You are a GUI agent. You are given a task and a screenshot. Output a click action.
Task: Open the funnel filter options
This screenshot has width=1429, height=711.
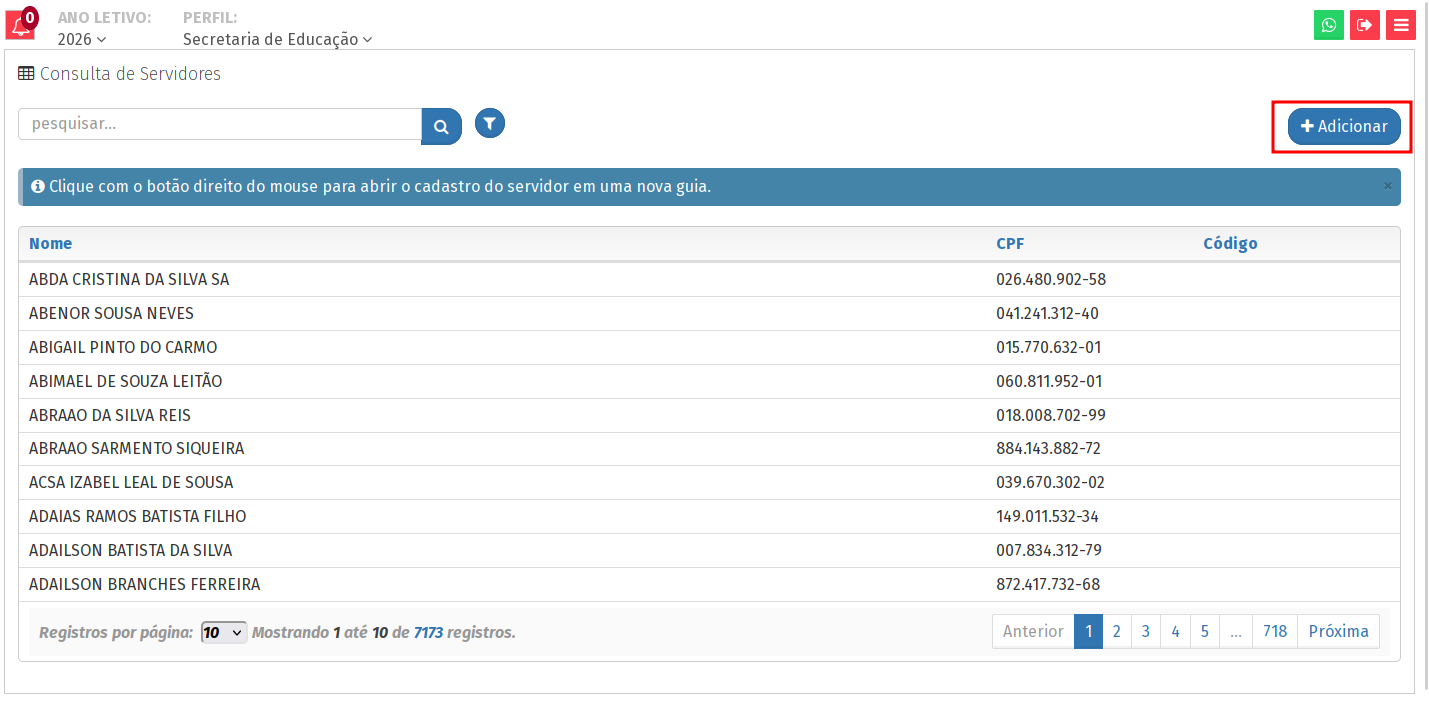pos(489,124)
